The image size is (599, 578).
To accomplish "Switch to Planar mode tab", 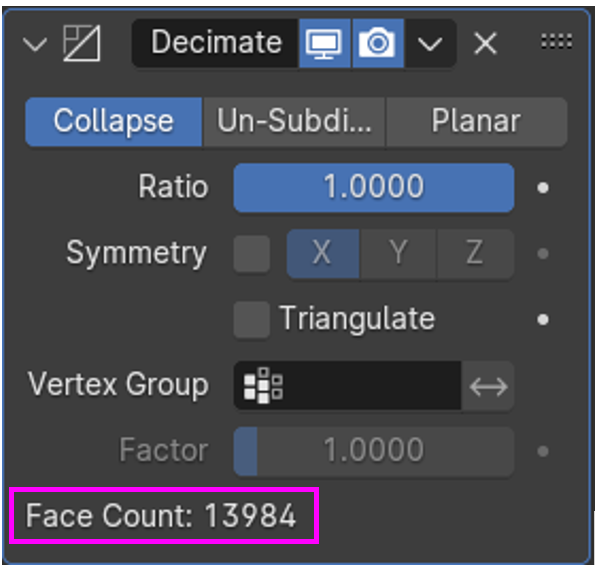I will click(476, 122).
